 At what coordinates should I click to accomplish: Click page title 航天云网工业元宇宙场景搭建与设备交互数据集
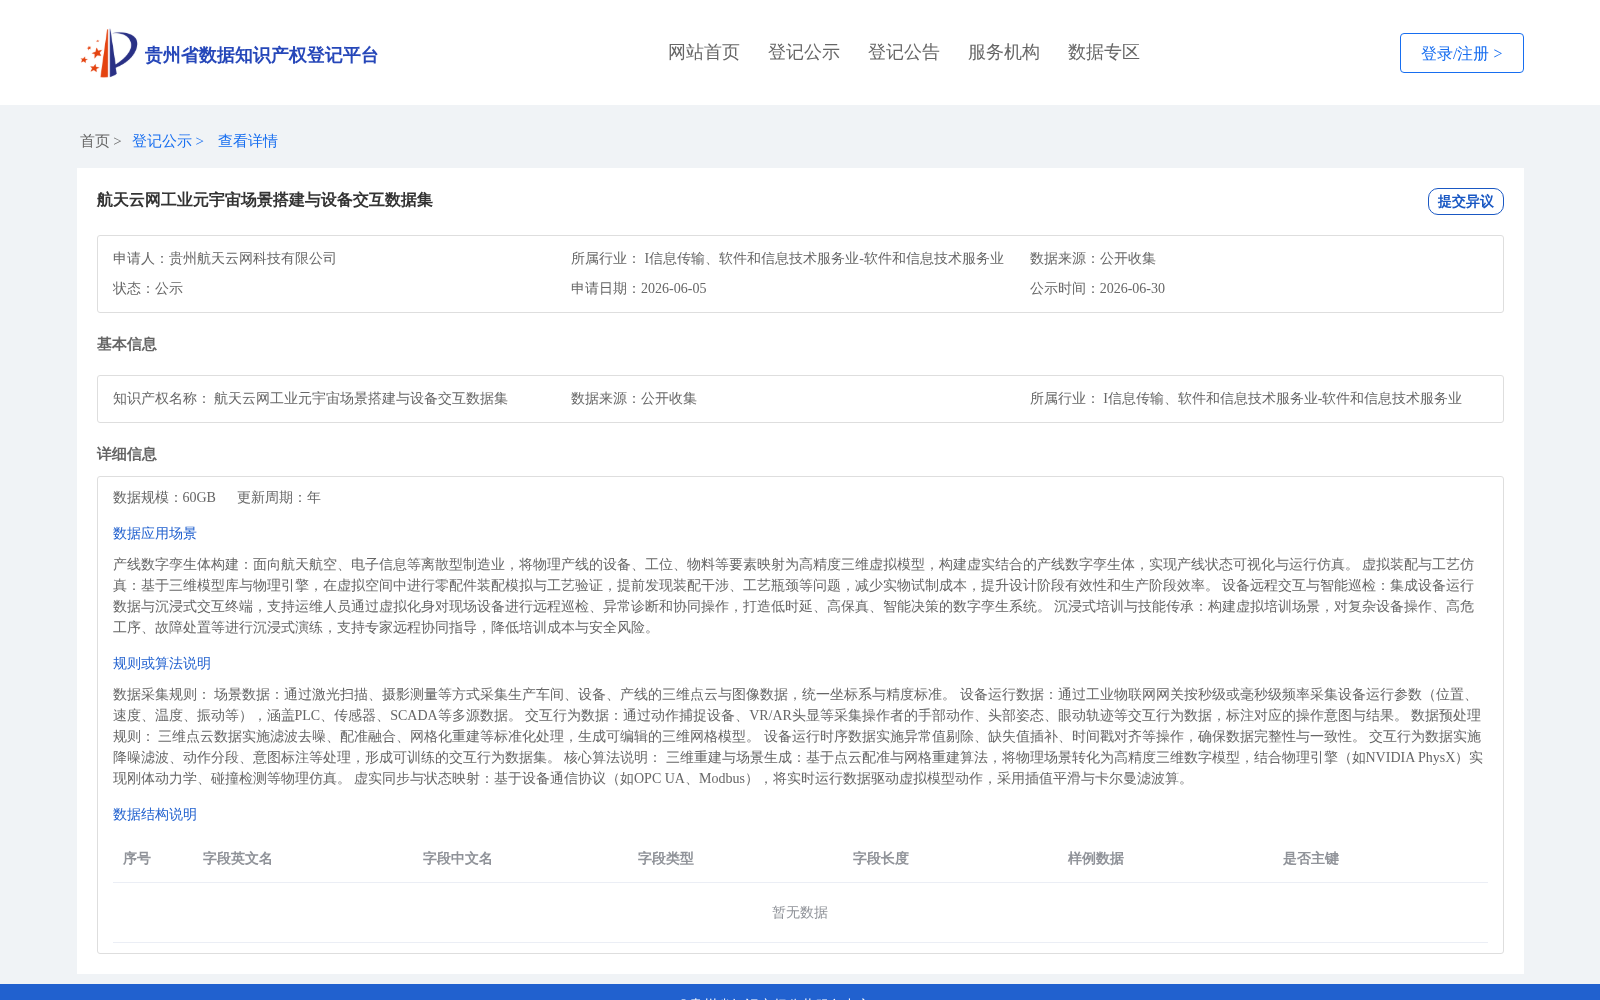tap(265, 200)
